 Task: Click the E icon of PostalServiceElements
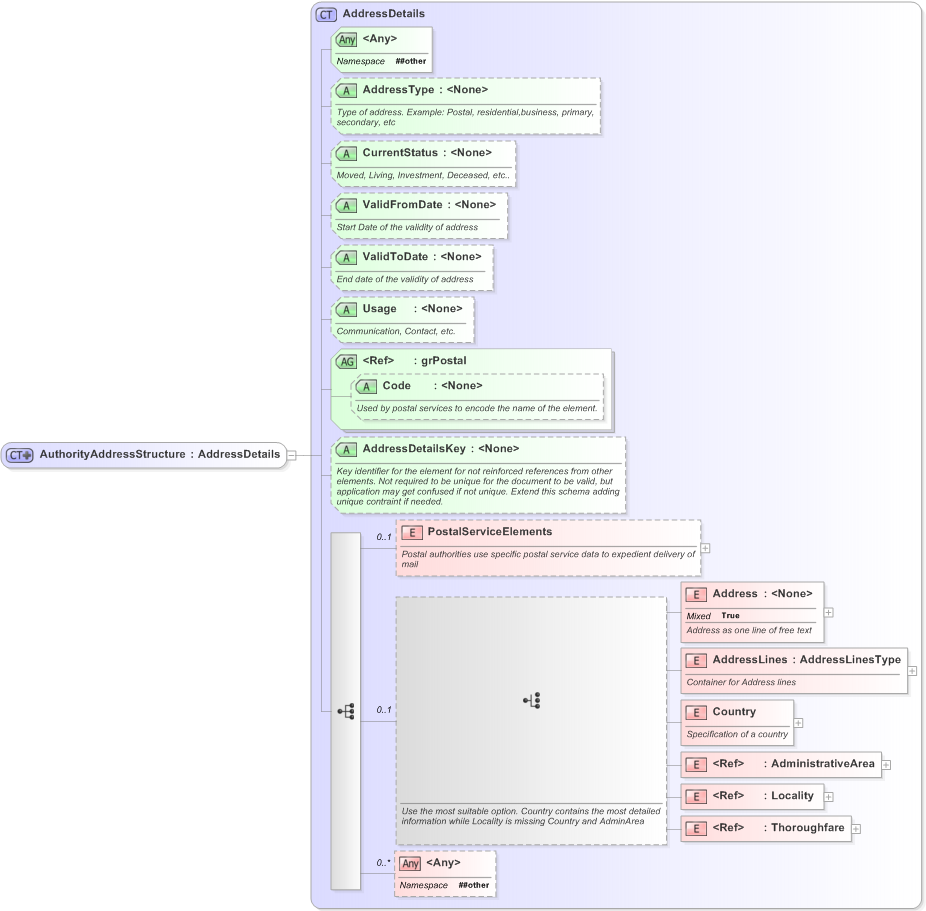413,532
